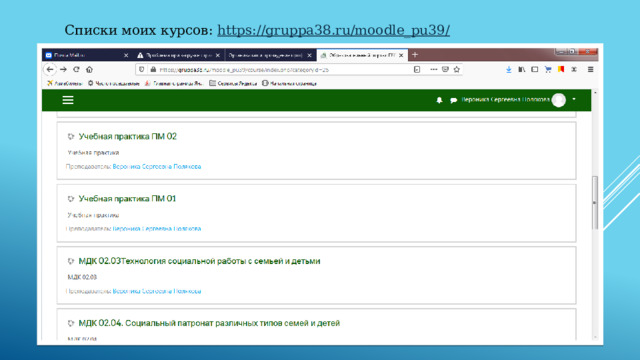
Task: Open the library icon in browser toolbar
Action: [x=522, y=69]
